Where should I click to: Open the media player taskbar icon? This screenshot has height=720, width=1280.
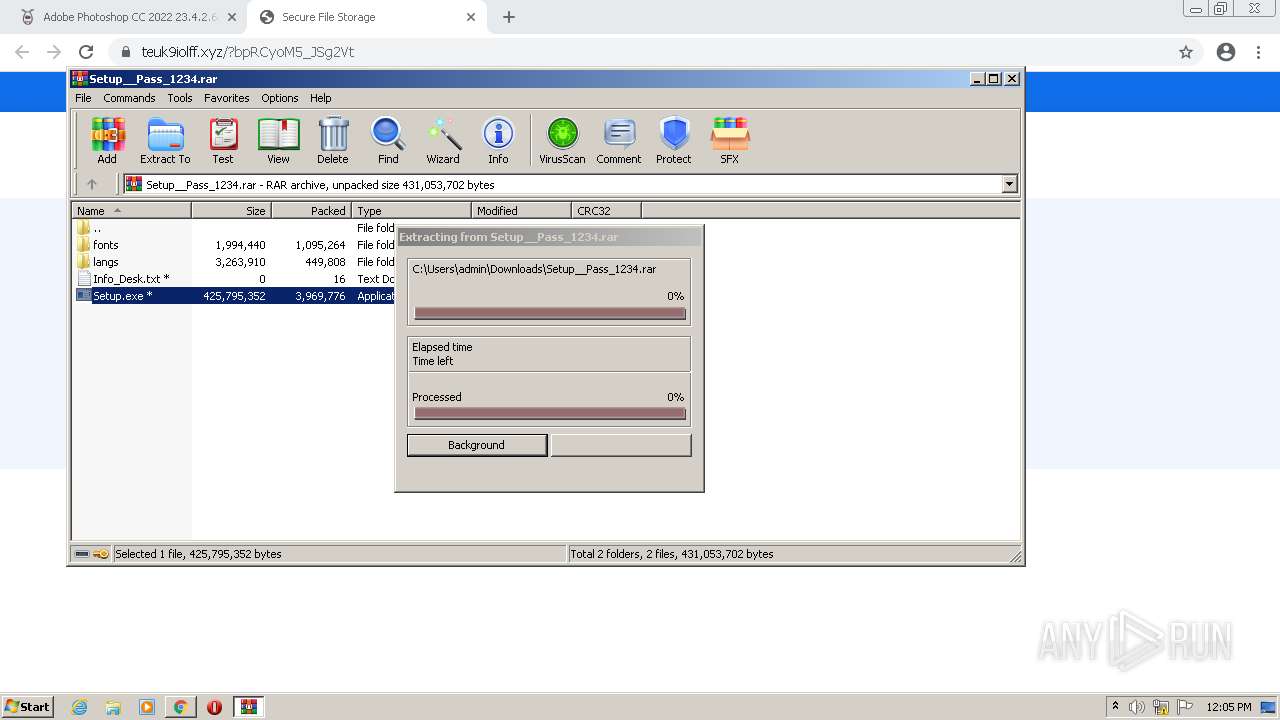tap(147, 707)
